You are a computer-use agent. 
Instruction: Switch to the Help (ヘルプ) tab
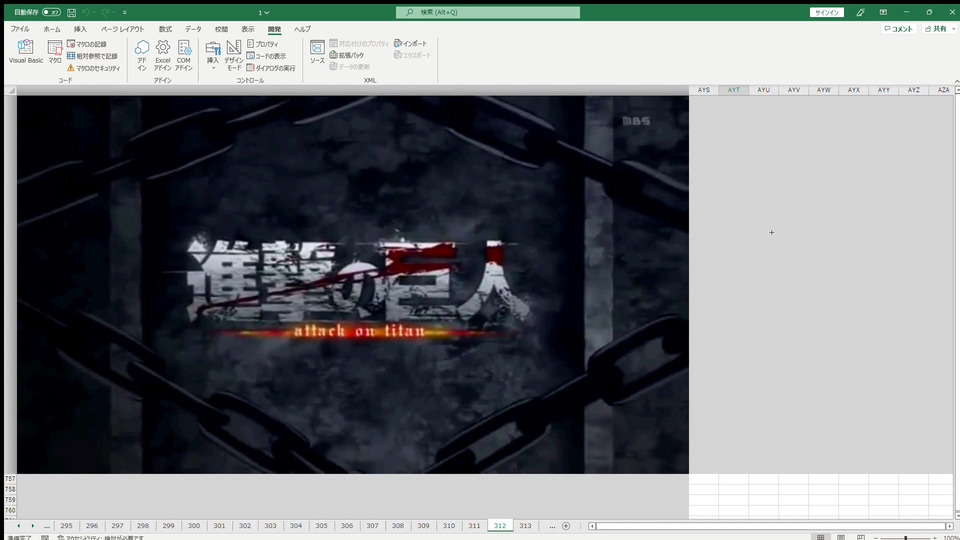(x=302, y=29)
